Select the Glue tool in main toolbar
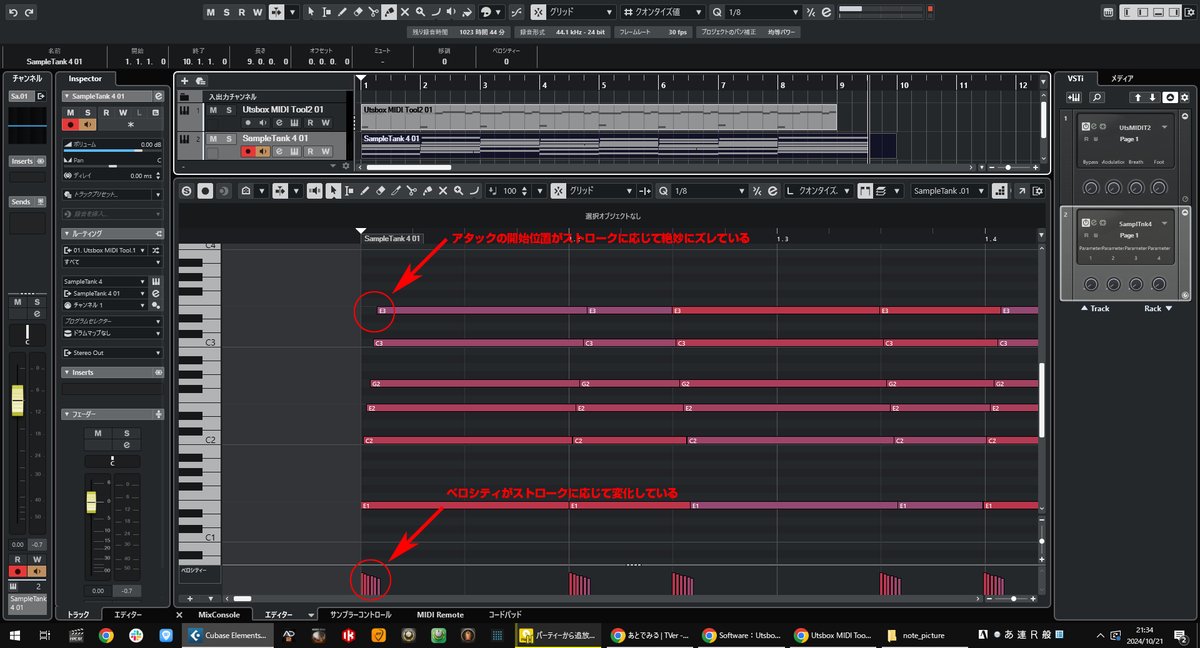1200x648 pixels. [388, 12]
